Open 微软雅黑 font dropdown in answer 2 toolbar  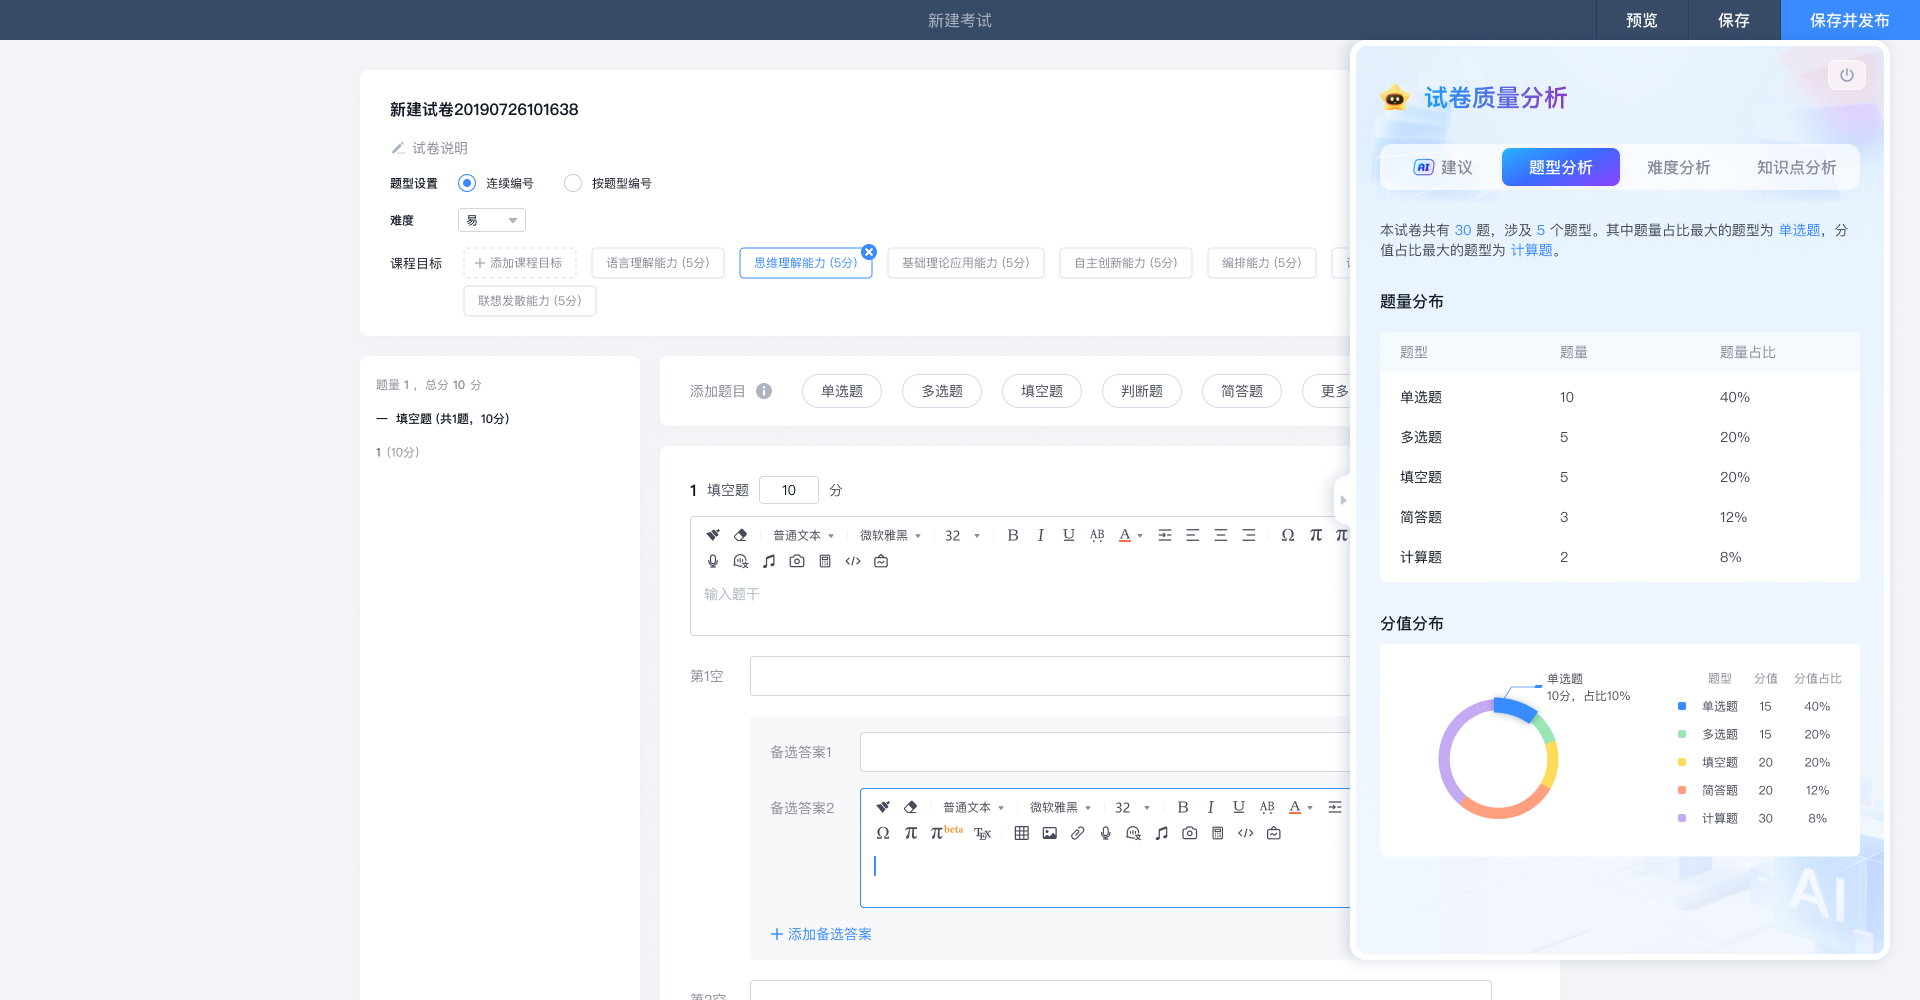point(1060,807)
